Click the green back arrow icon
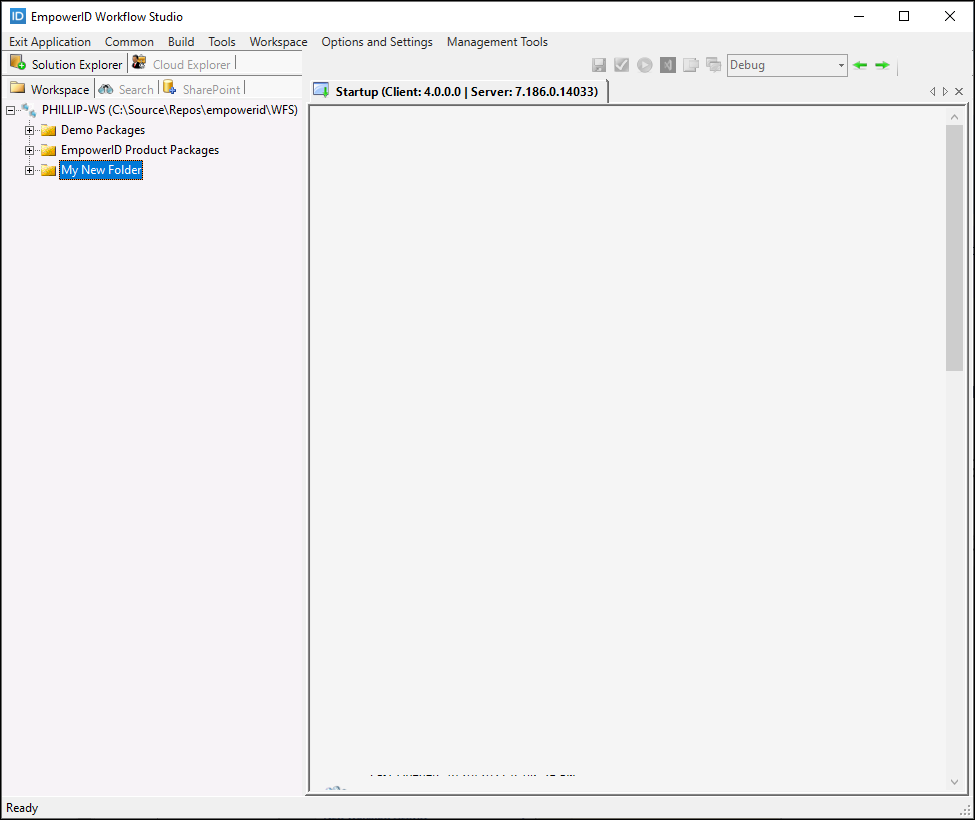Image resolution: width=975 pixels, height=820 pixels. [x=860, y=65]
